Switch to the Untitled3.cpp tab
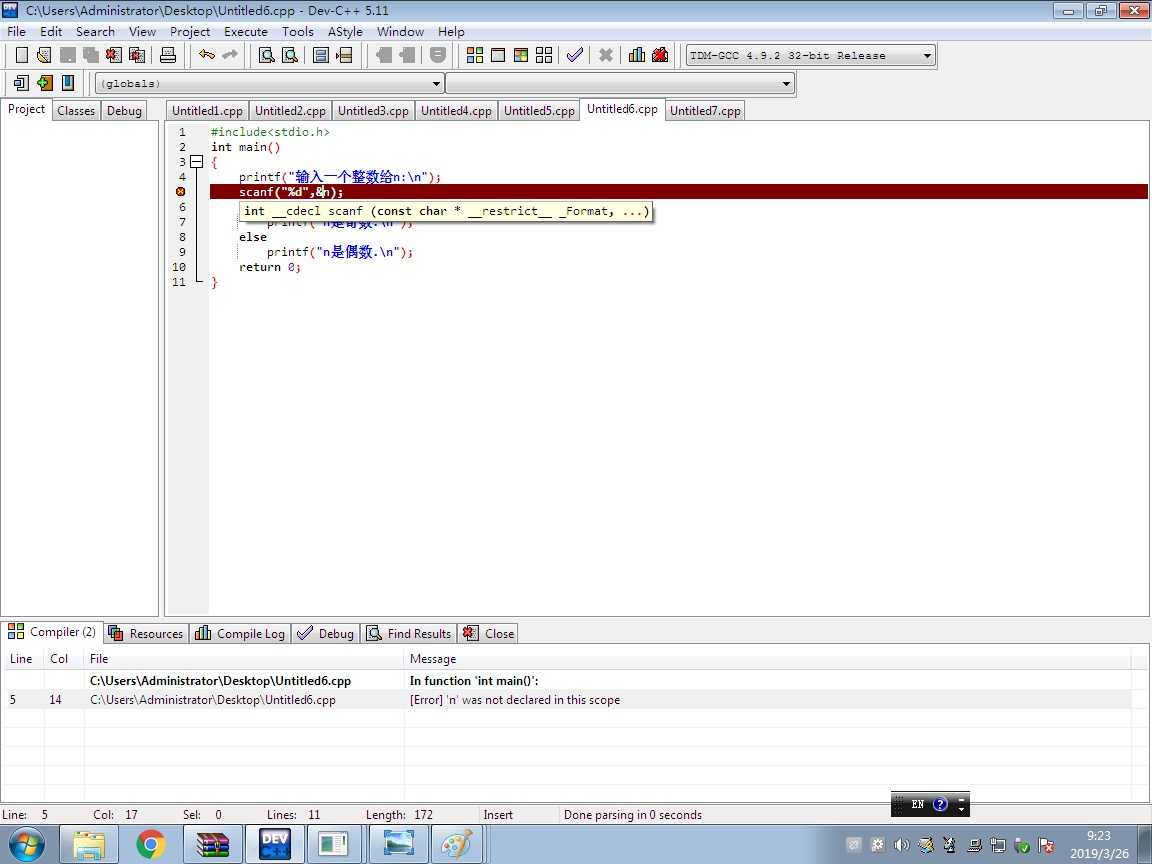1152x864 pixels. 373,111
